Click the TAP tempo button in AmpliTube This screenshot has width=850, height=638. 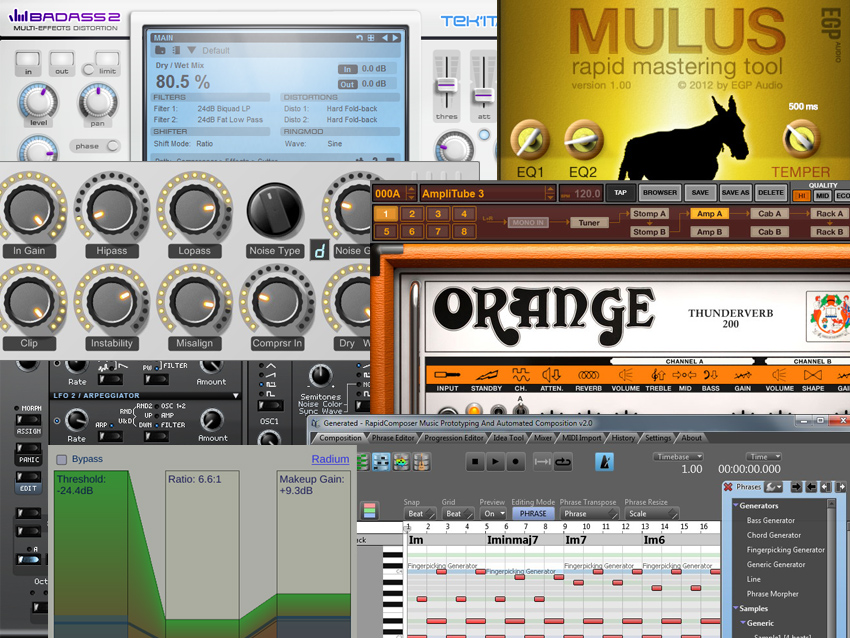click(620, 193)
